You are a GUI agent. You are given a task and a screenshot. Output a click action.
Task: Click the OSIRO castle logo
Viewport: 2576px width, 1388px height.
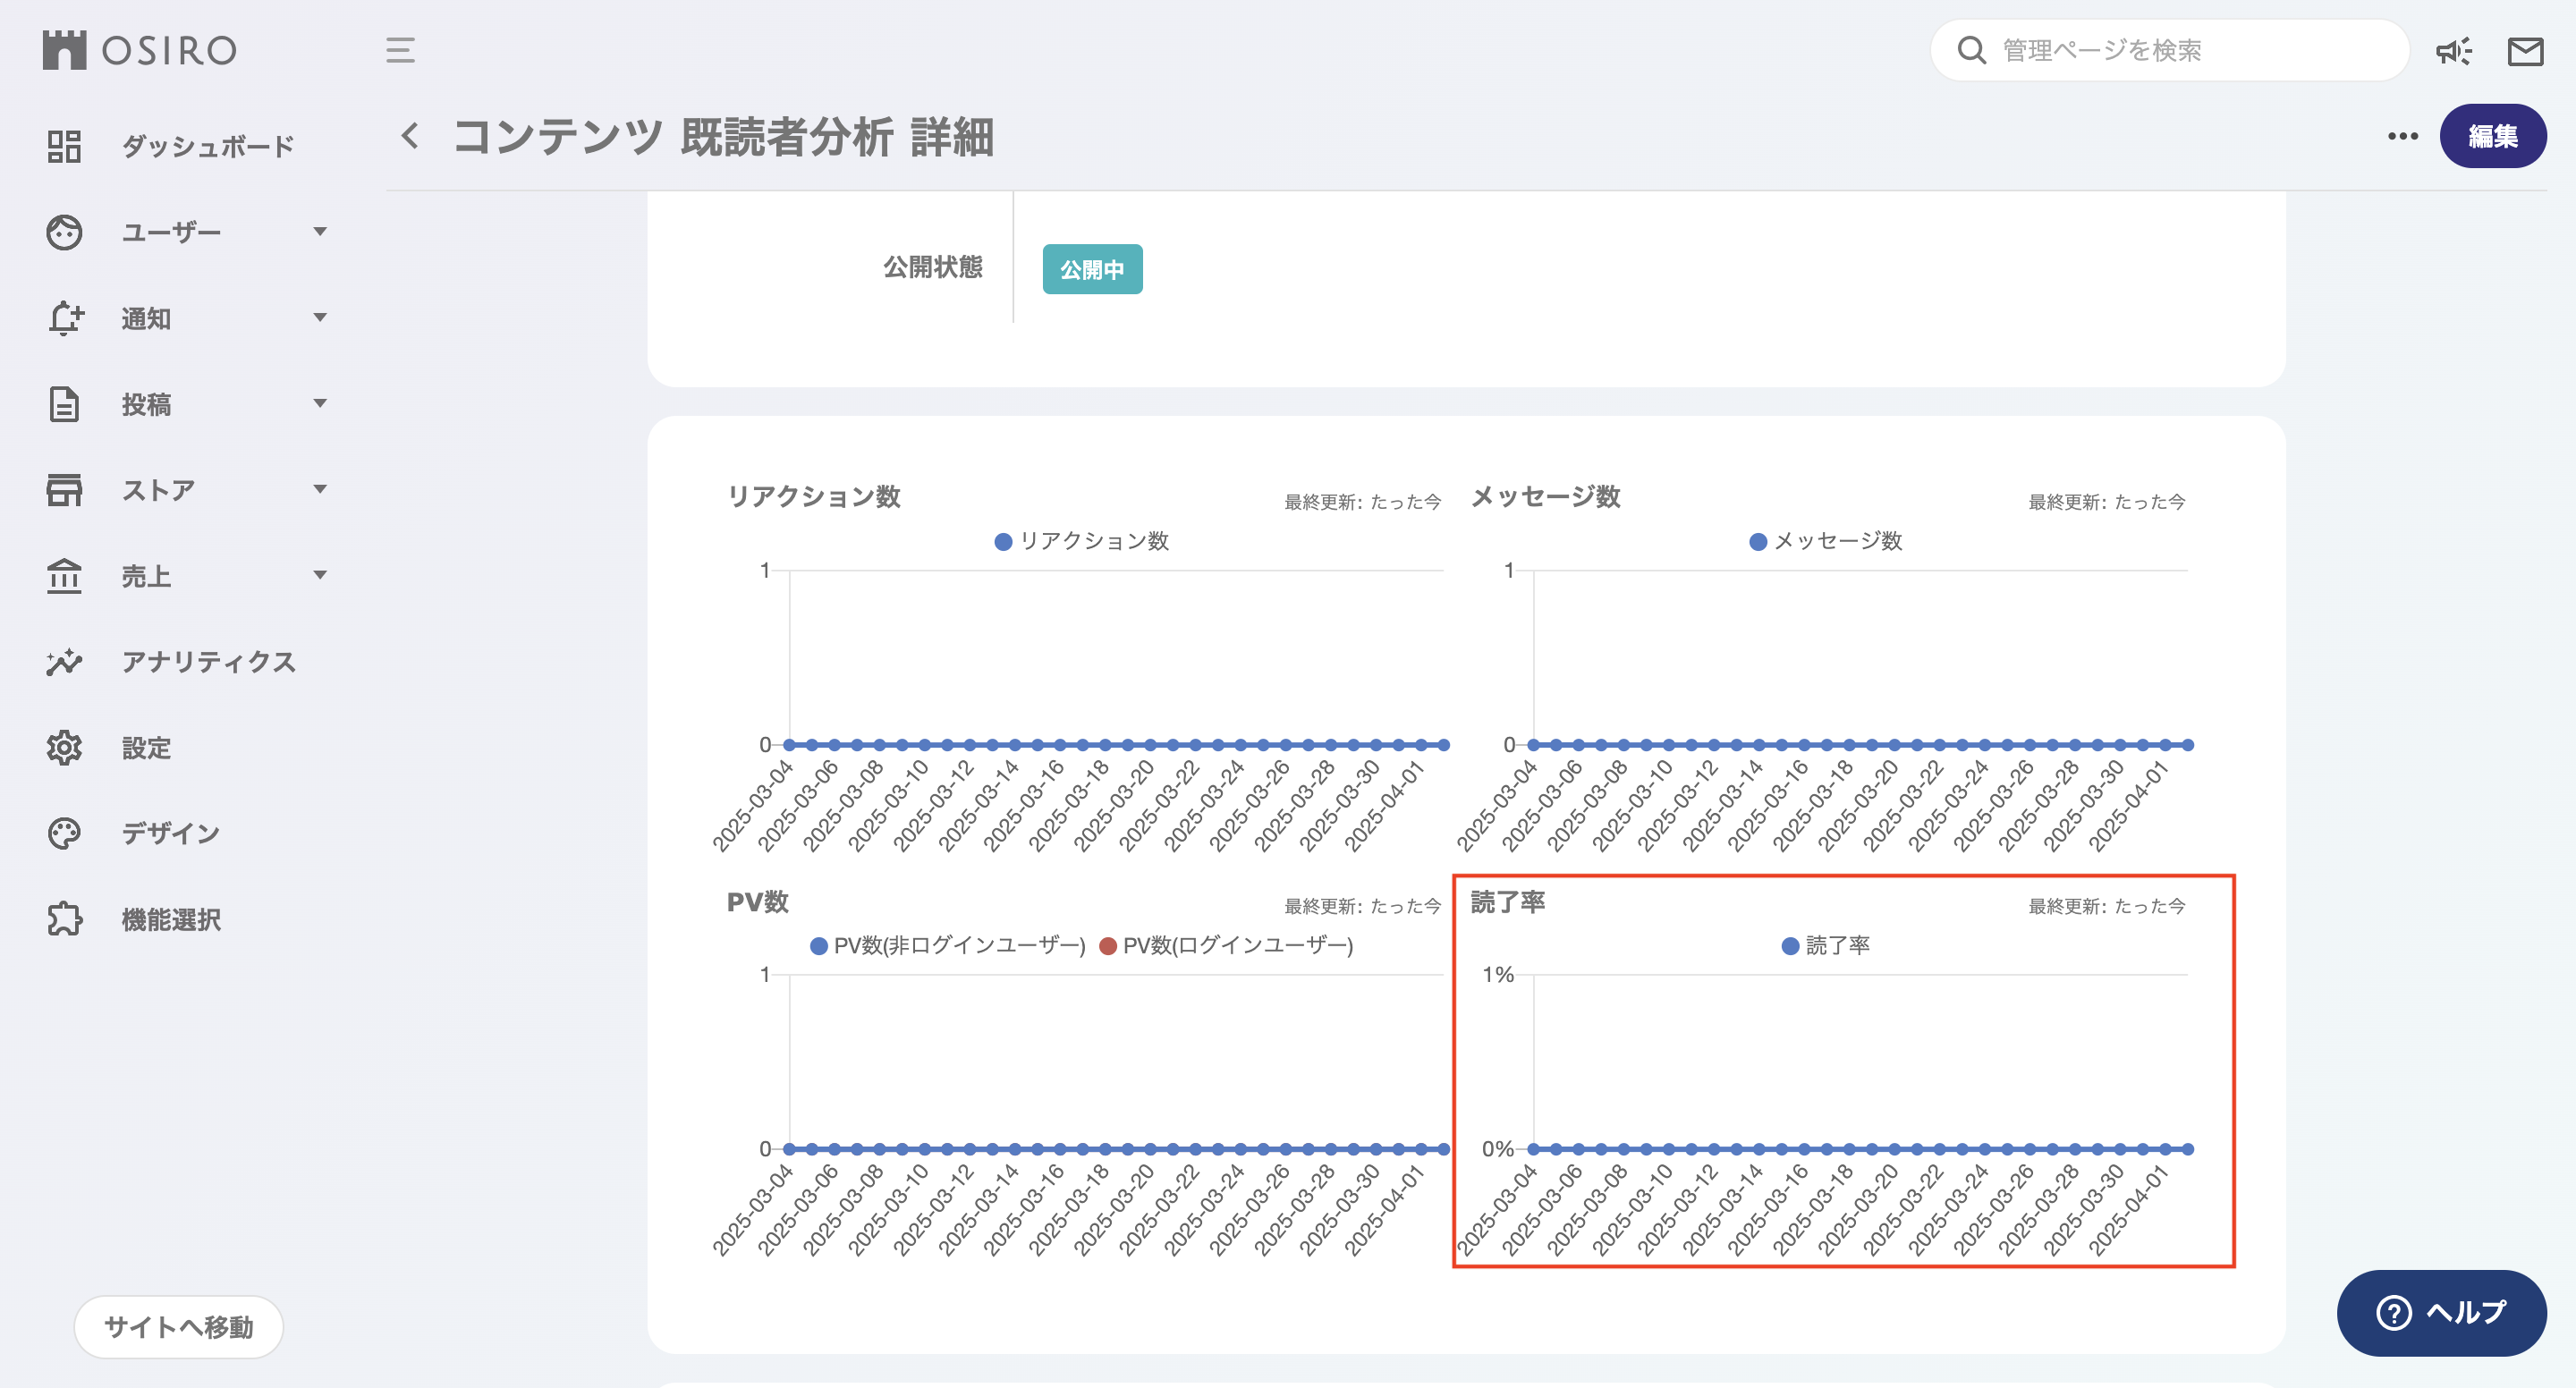tap(65, 50)
